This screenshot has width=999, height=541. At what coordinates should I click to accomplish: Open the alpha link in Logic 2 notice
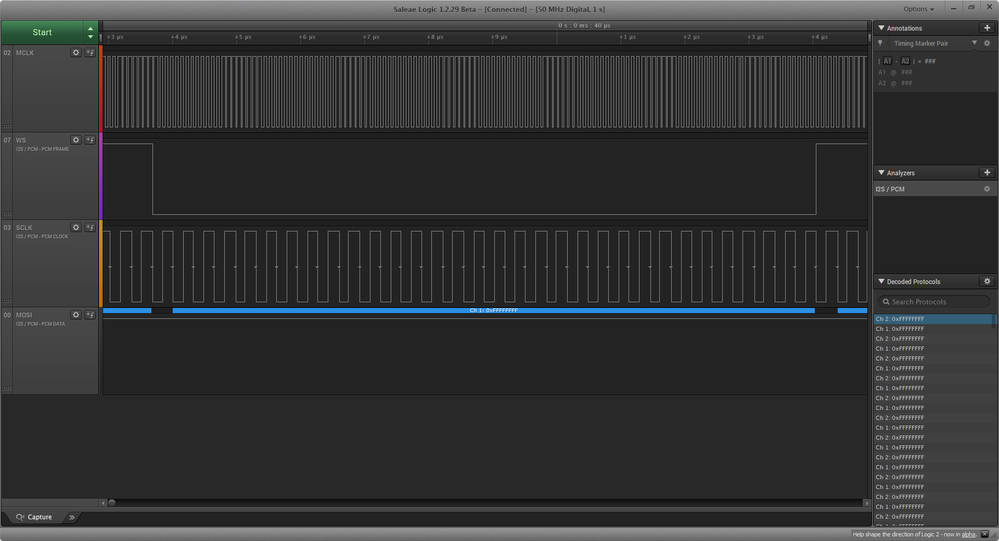point(968,534)
